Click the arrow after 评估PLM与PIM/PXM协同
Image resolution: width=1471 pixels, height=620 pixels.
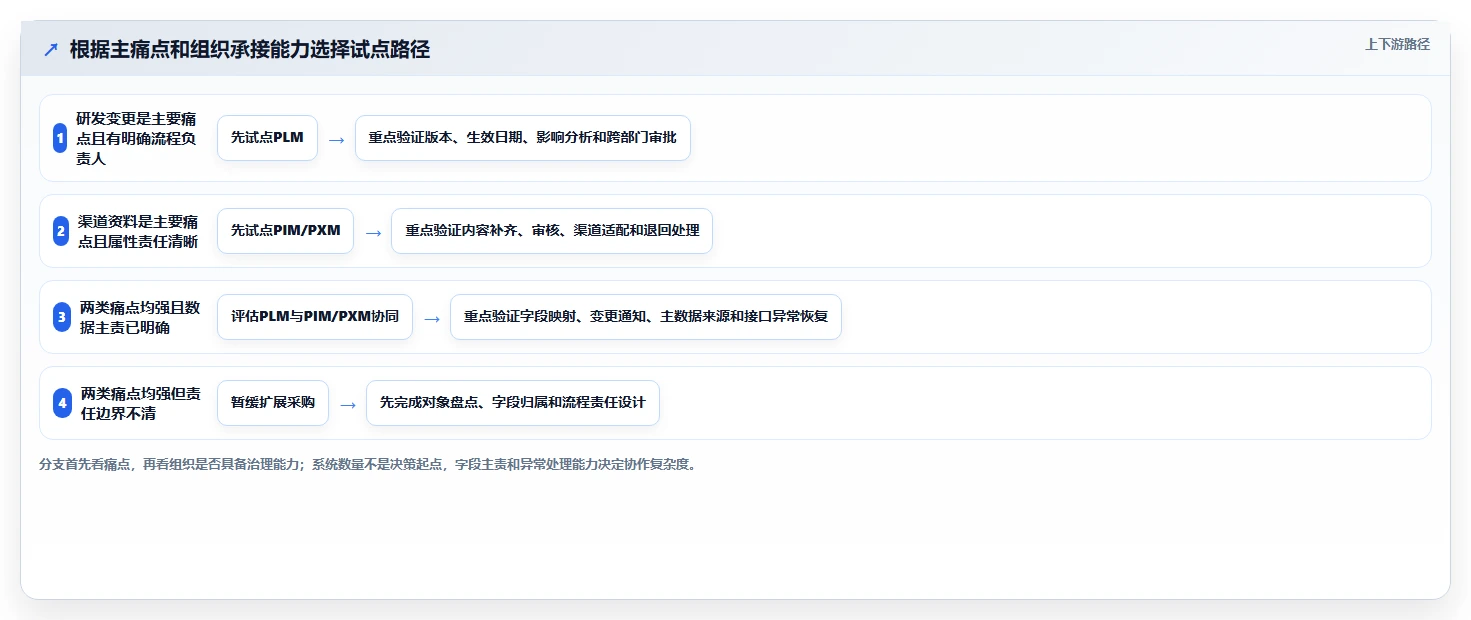point(432,318)
